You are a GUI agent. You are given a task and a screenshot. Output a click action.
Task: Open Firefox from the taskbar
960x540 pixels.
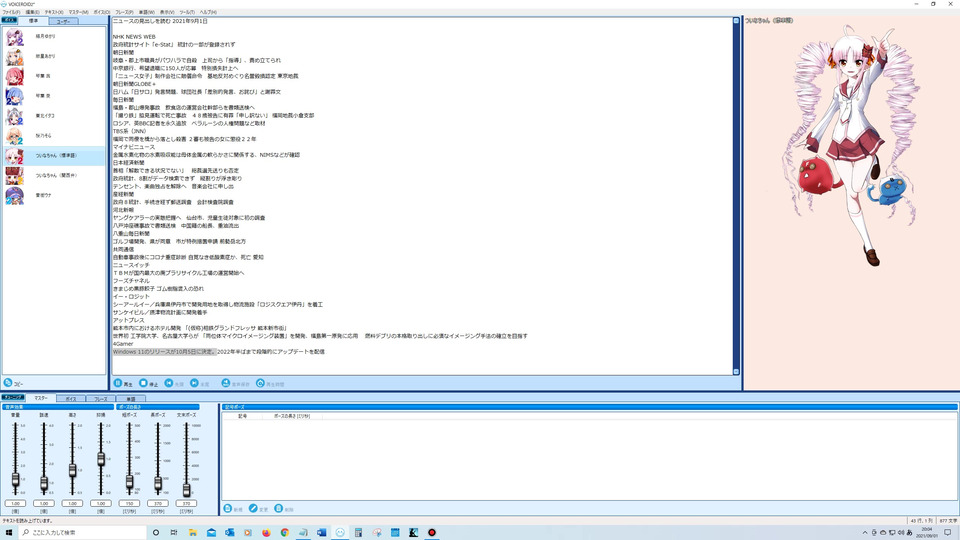266,533
